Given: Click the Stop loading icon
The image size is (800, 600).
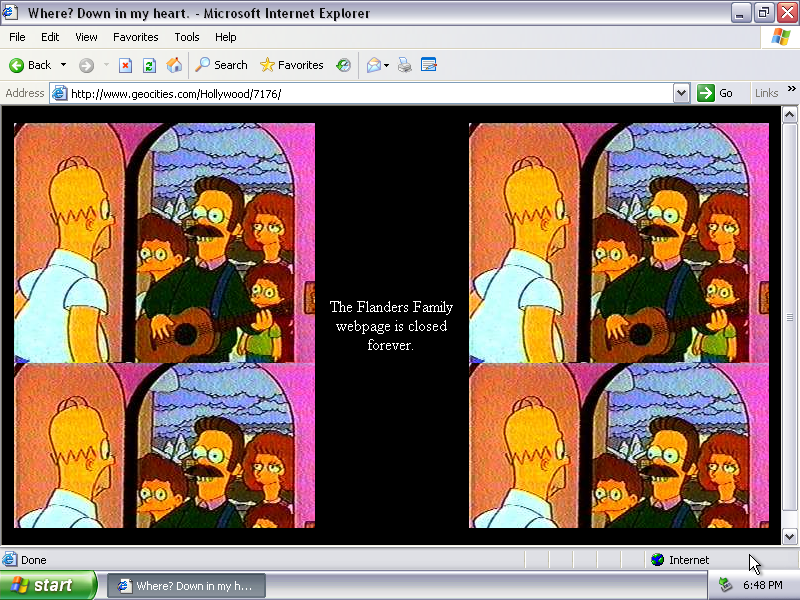Looking at the screenshot, I should (125, 65).
